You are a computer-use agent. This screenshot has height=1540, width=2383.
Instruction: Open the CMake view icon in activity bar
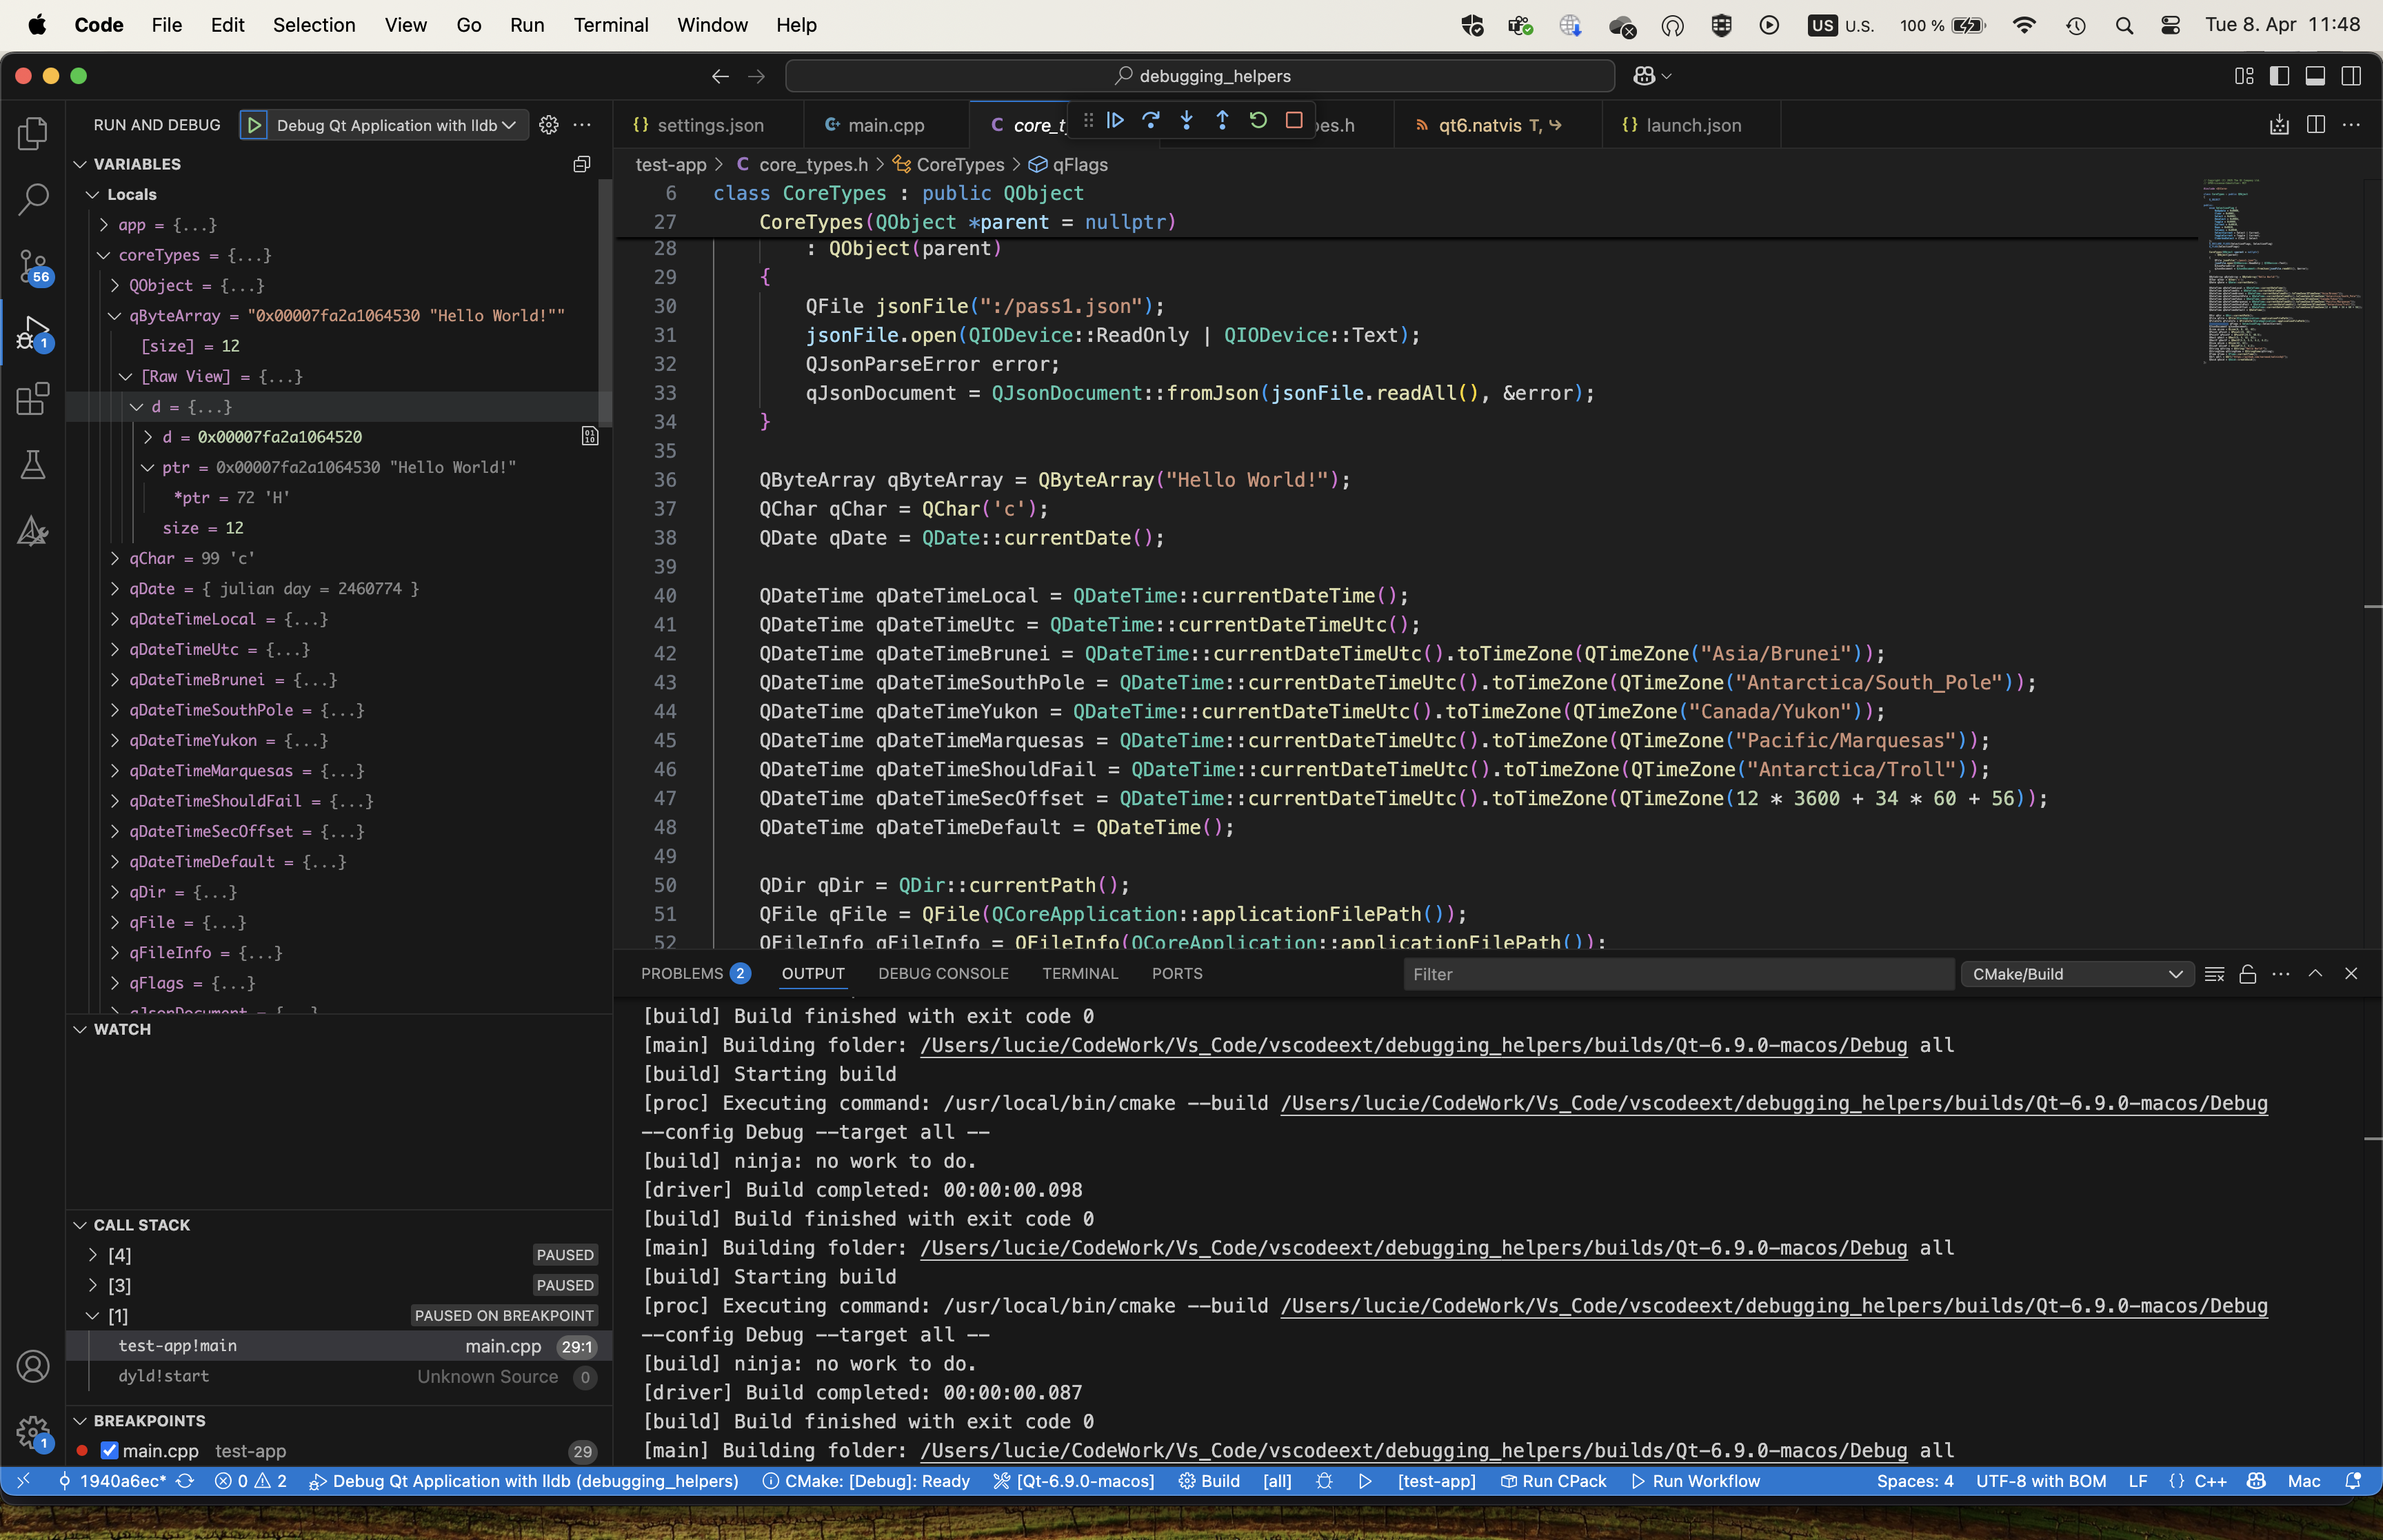(x=33, y=531)
